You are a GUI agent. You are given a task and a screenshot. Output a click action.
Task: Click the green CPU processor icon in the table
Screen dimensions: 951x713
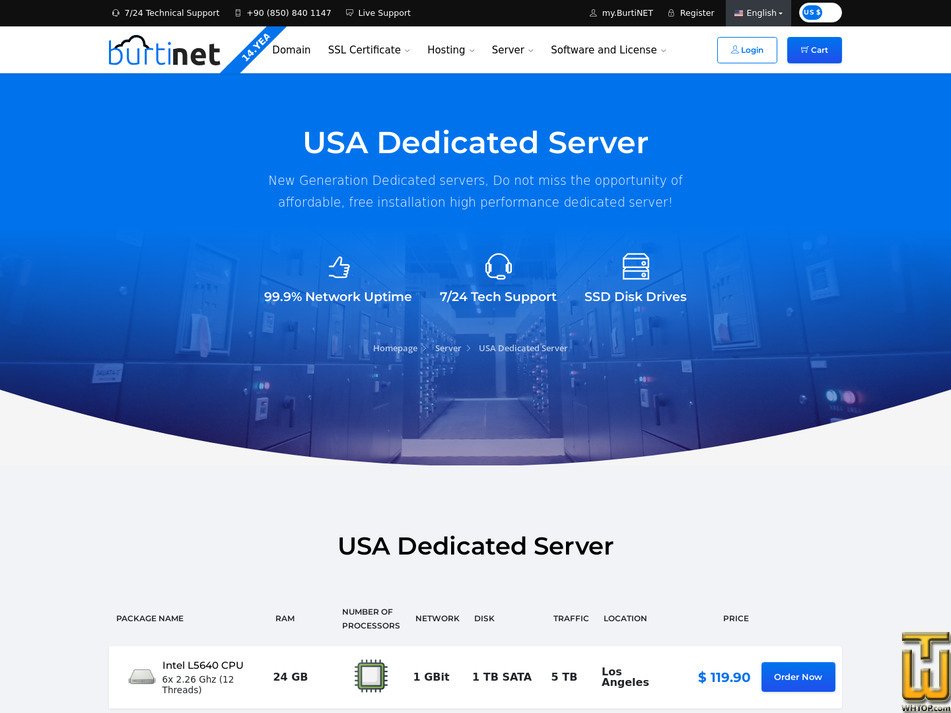[x=370, y=676]
